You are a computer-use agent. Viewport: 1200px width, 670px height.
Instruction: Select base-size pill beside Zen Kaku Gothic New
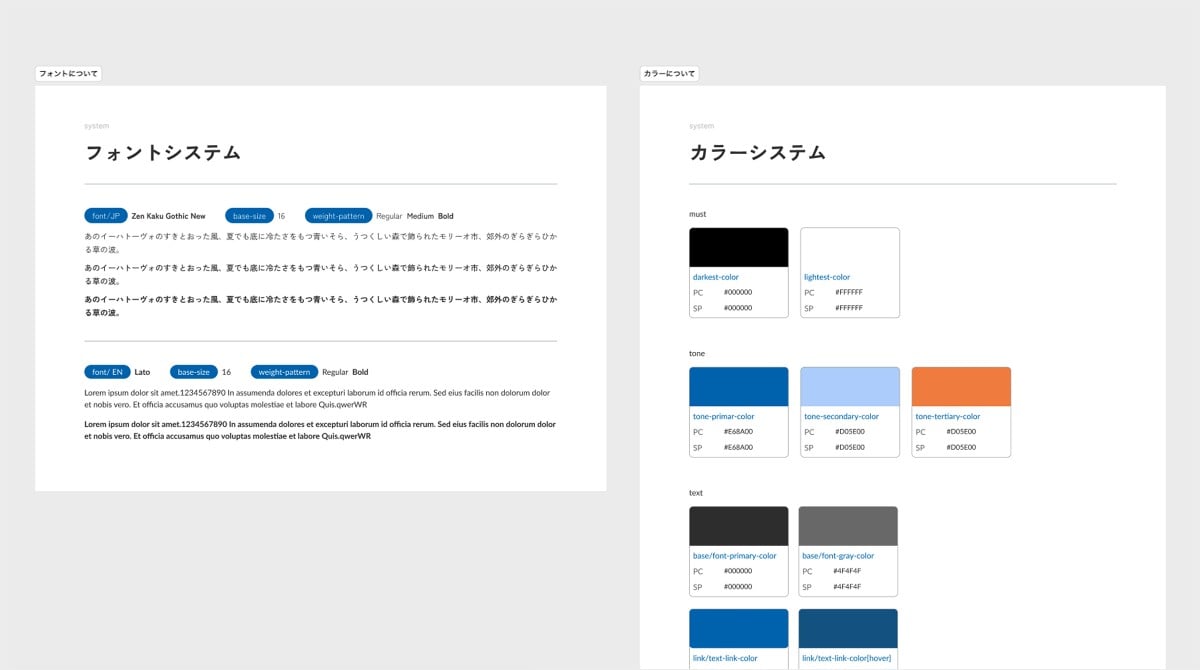tap(249, 216)
